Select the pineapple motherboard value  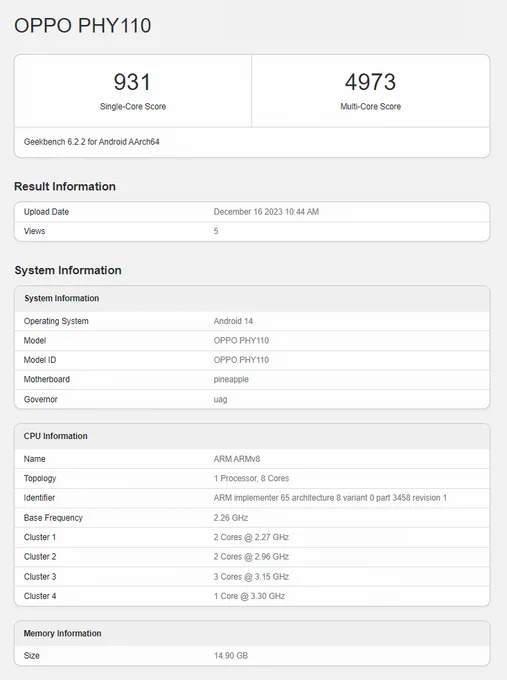click(231, 379)
